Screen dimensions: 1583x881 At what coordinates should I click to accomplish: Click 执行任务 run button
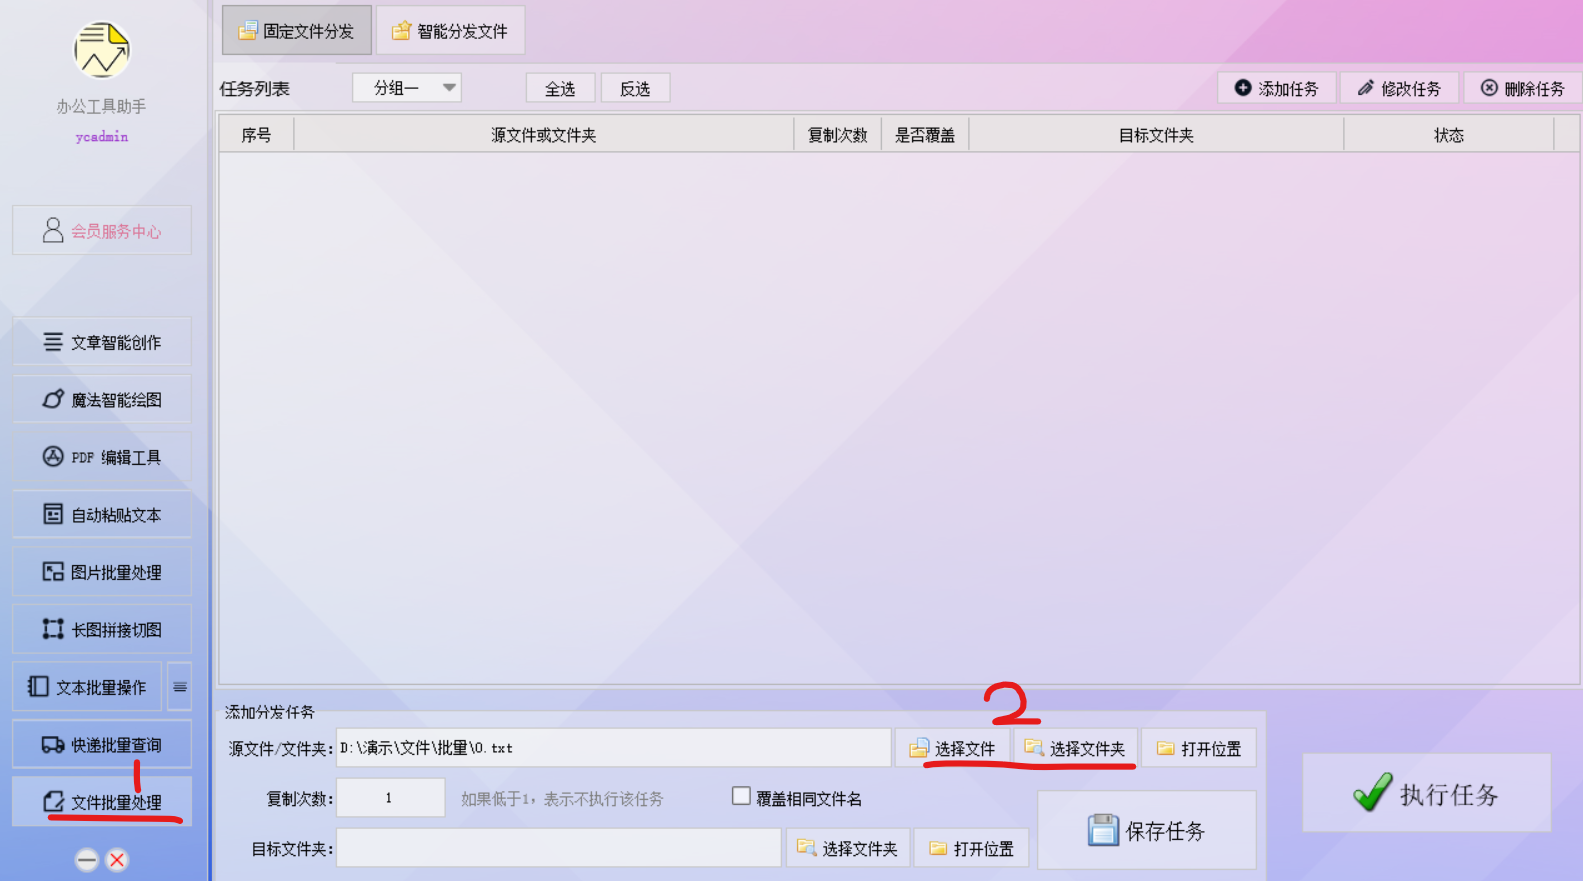tap(1427, 793)
